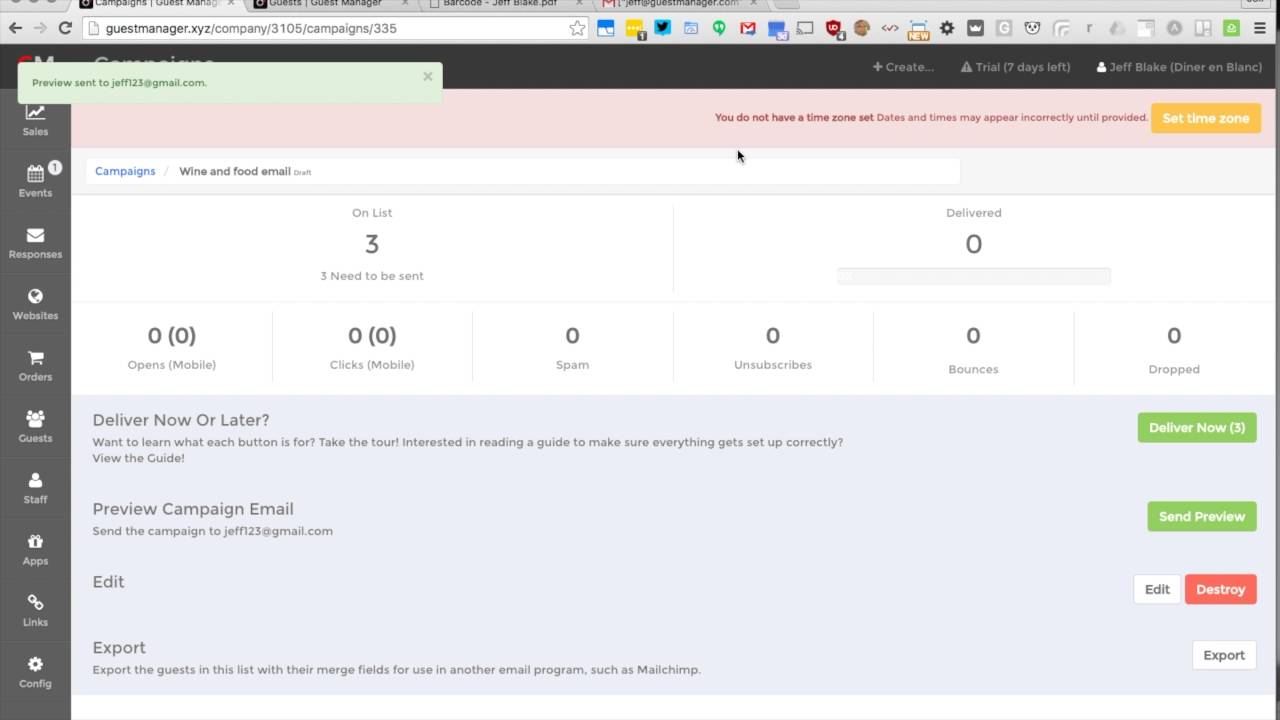Dismiss the preview sent notification
1280x720 pixels.
click(427, 76)
